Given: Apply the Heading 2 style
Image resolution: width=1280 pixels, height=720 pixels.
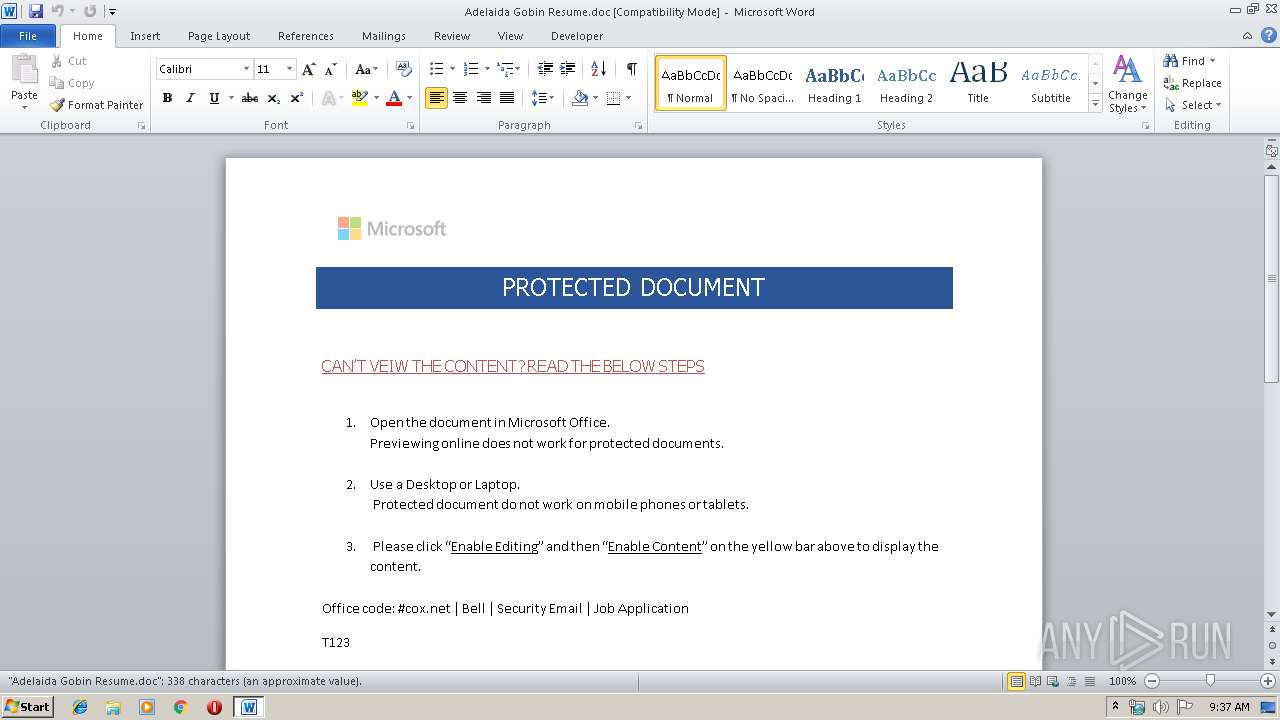Looking at the screenshot, I should pyautogui.click(x=906, y=83).
